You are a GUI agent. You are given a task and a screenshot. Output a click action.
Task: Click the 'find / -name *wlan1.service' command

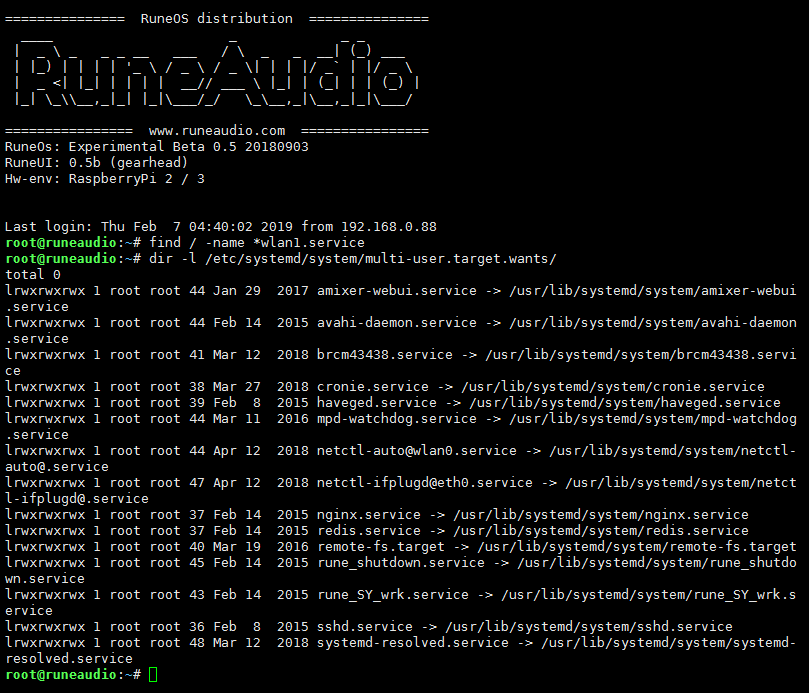point(257,243)
